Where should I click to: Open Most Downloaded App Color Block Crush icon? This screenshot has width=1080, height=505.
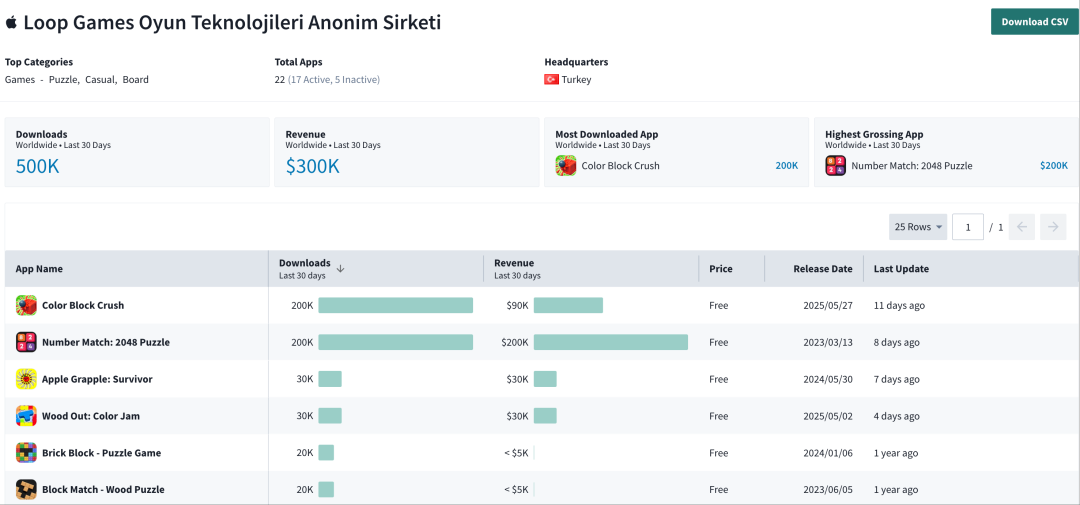click(566, 166)
